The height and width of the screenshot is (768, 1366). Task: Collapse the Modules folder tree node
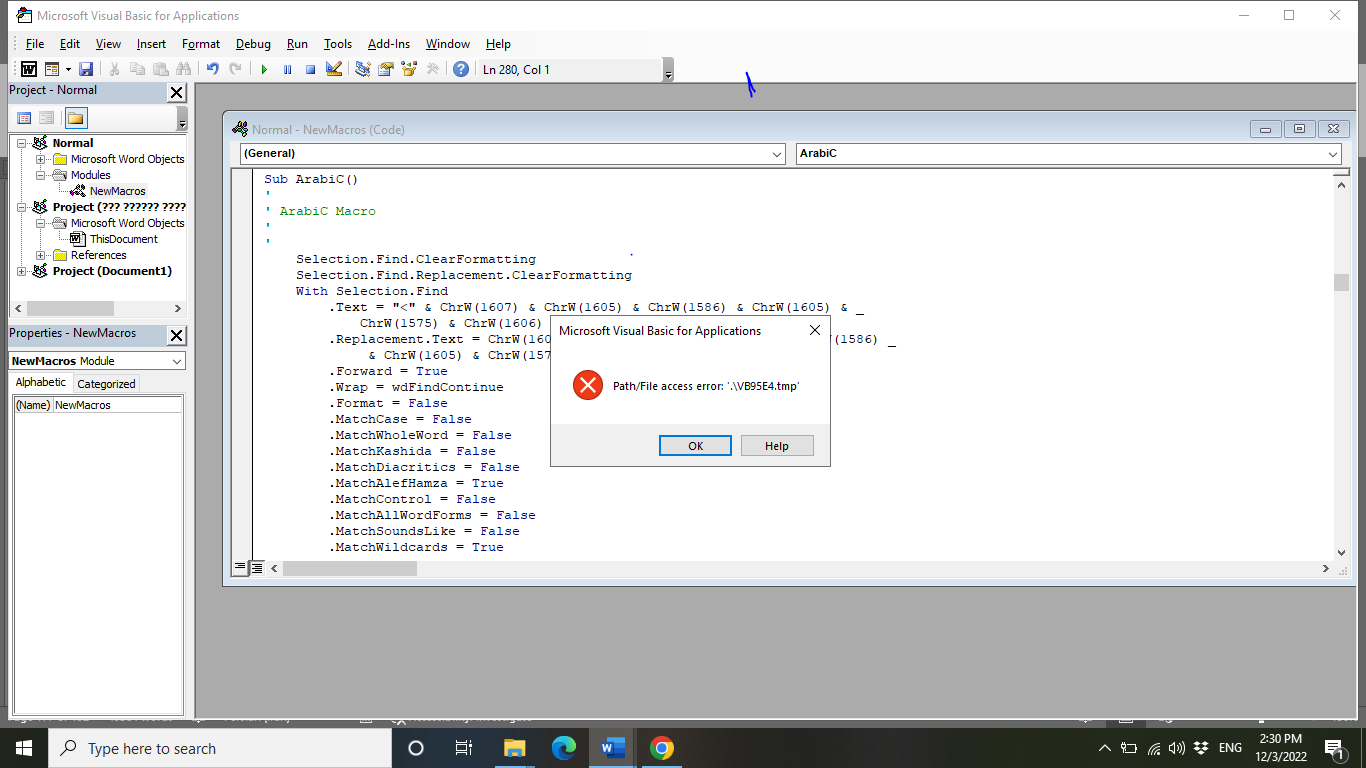[41, 175]
